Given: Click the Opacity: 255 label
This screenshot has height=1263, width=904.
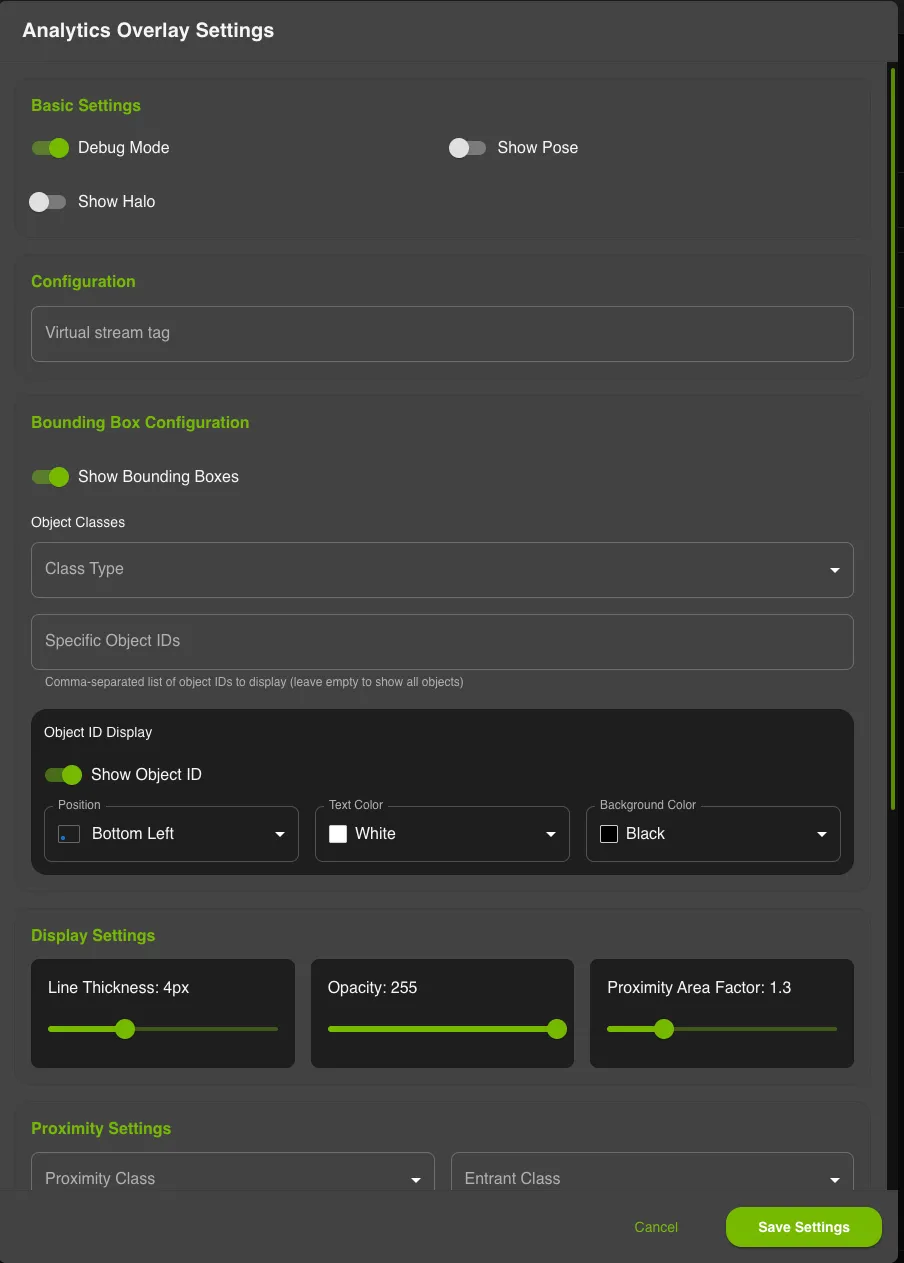Looking at the screenshot, I should click(372, 988).
